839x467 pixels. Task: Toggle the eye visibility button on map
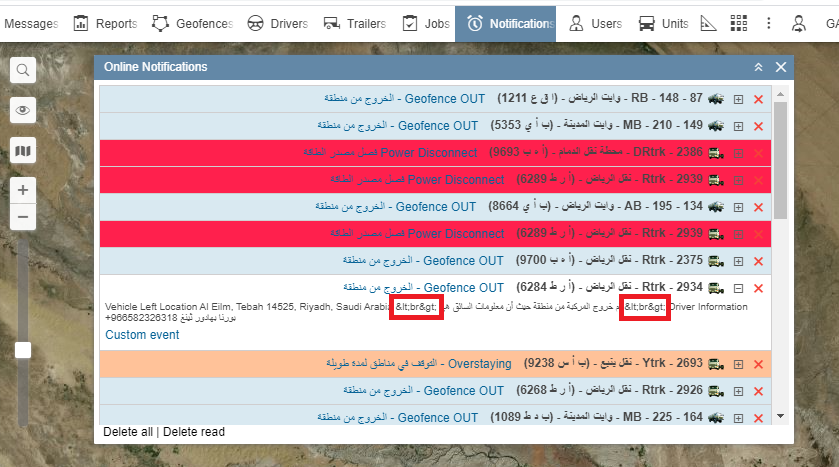22,110
